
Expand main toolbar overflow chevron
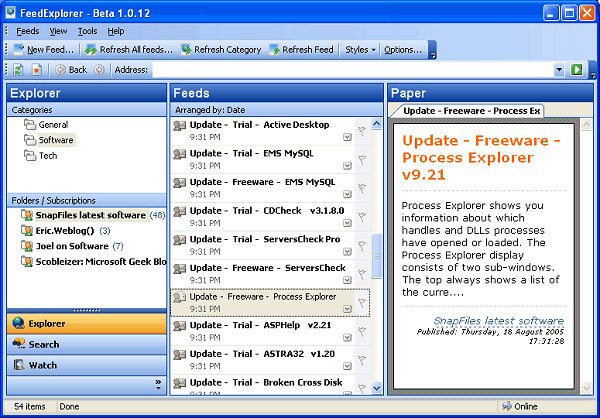(x=432, y=51)
